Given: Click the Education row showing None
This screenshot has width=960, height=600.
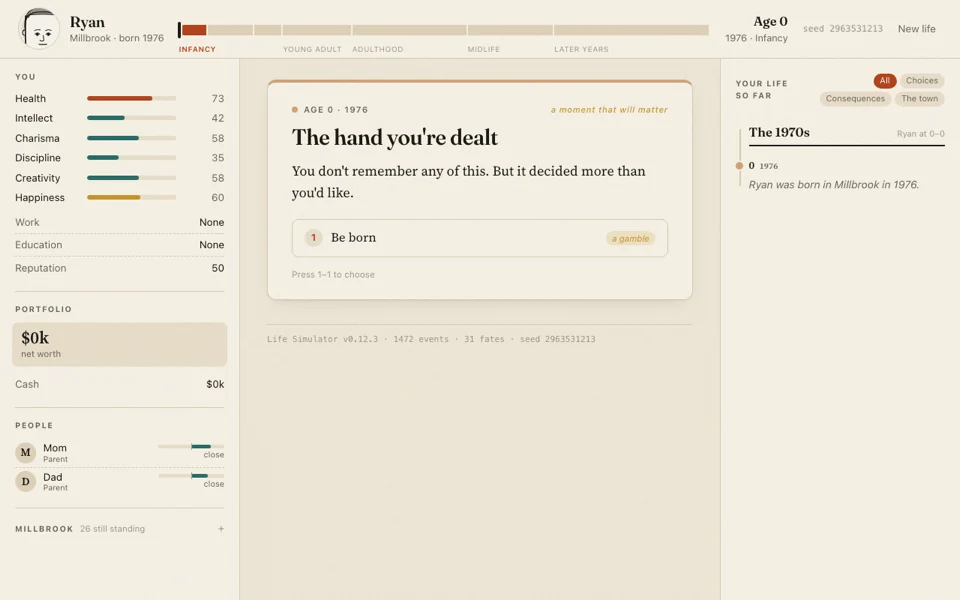Looking at the screenshot, I should coord(119,245).
